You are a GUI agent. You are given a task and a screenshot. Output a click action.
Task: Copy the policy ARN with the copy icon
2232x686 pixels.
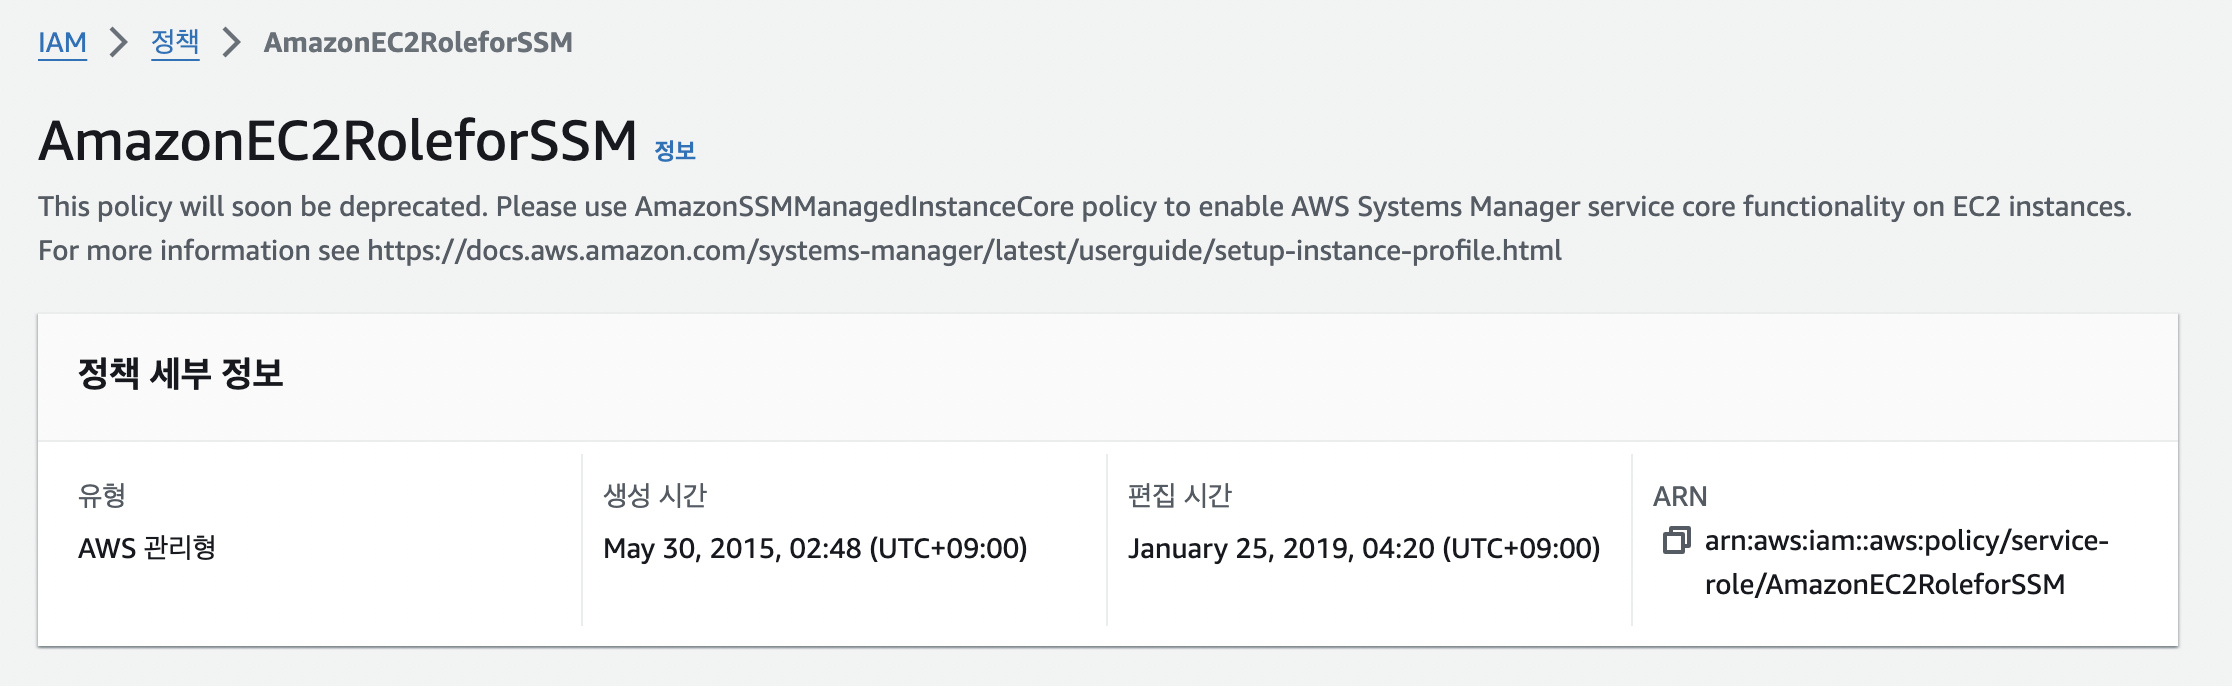1676,541
